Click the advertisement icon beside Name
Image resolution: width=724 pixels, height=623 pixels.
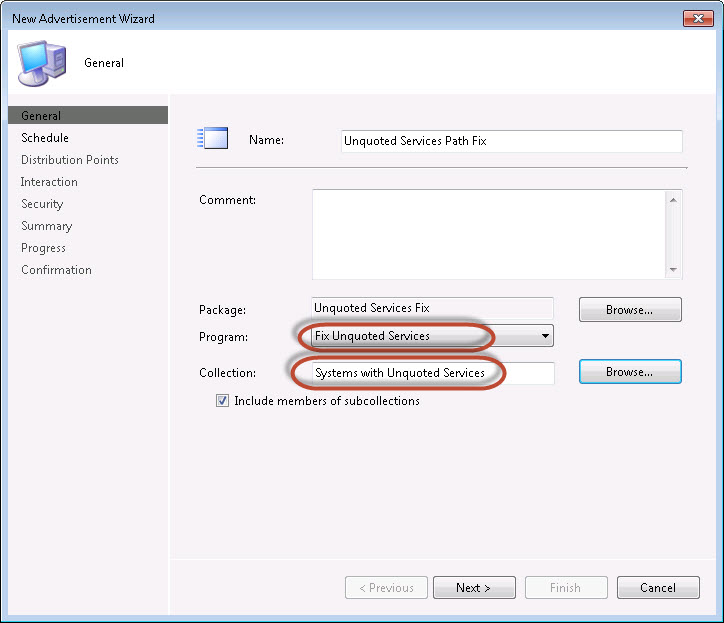212,138
